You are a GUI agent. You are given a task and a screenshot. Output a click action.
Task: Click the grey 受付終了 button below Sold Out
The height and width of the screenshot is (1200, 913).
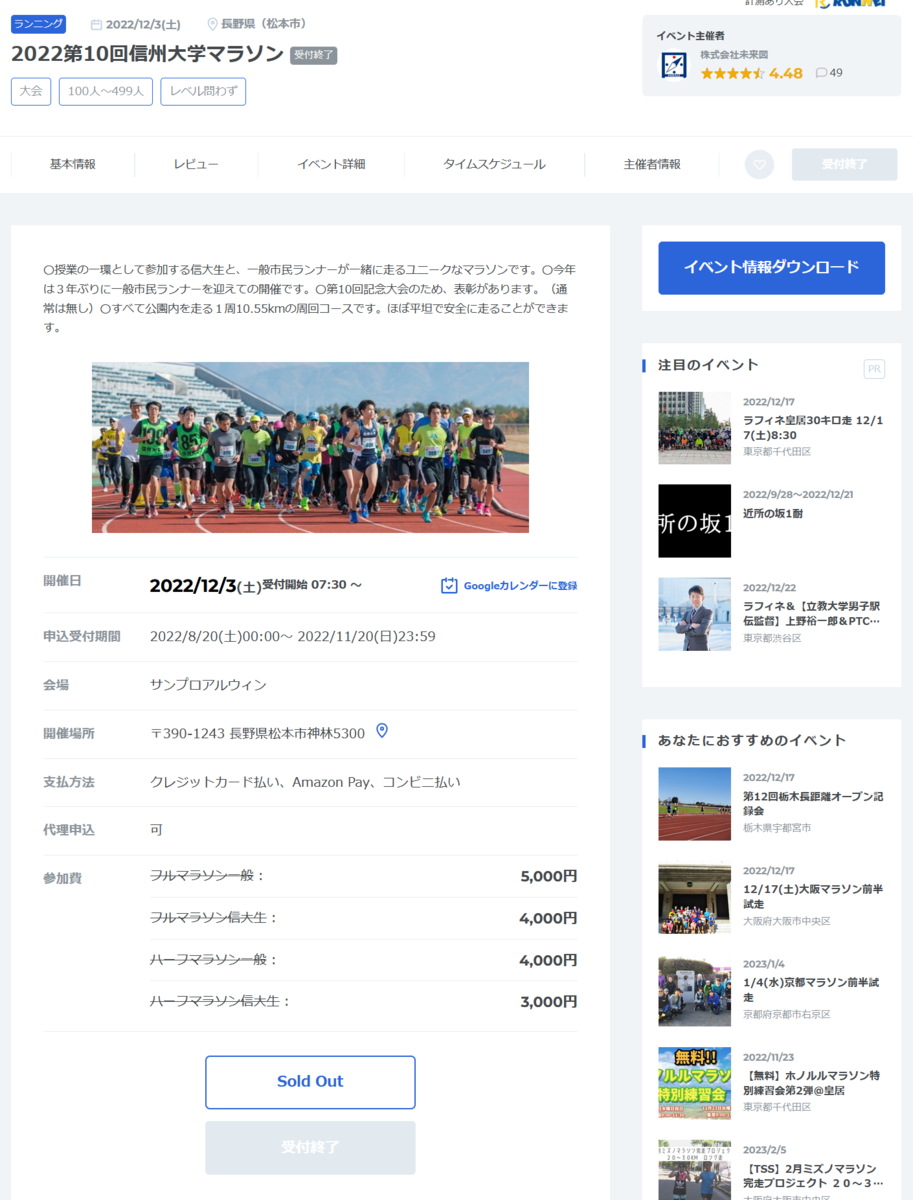tap(310, 1147)
